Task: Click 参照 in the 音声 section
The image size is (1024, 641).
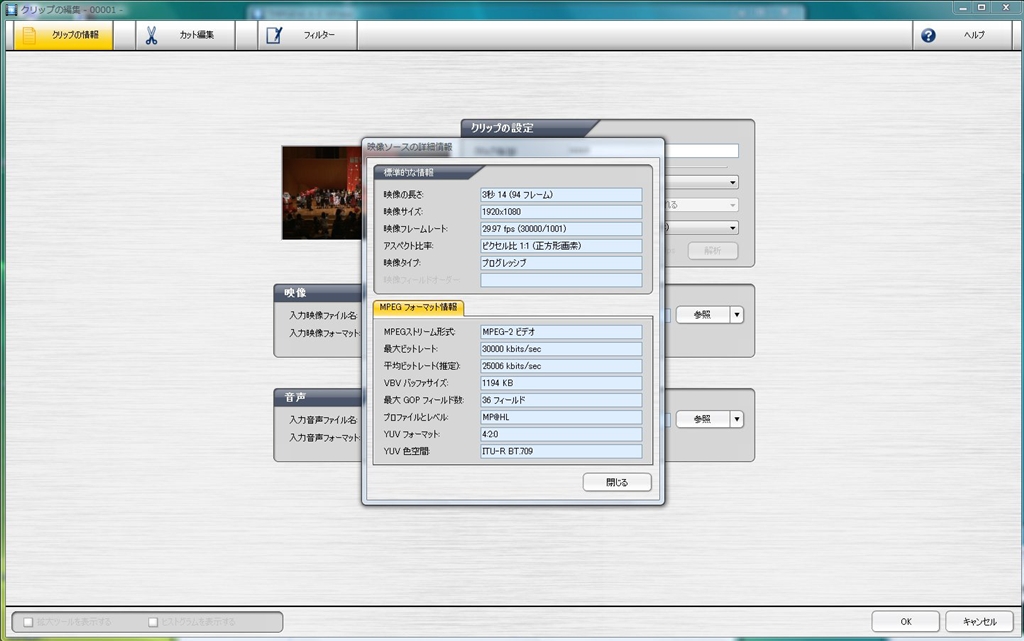Action: point(701,419)
